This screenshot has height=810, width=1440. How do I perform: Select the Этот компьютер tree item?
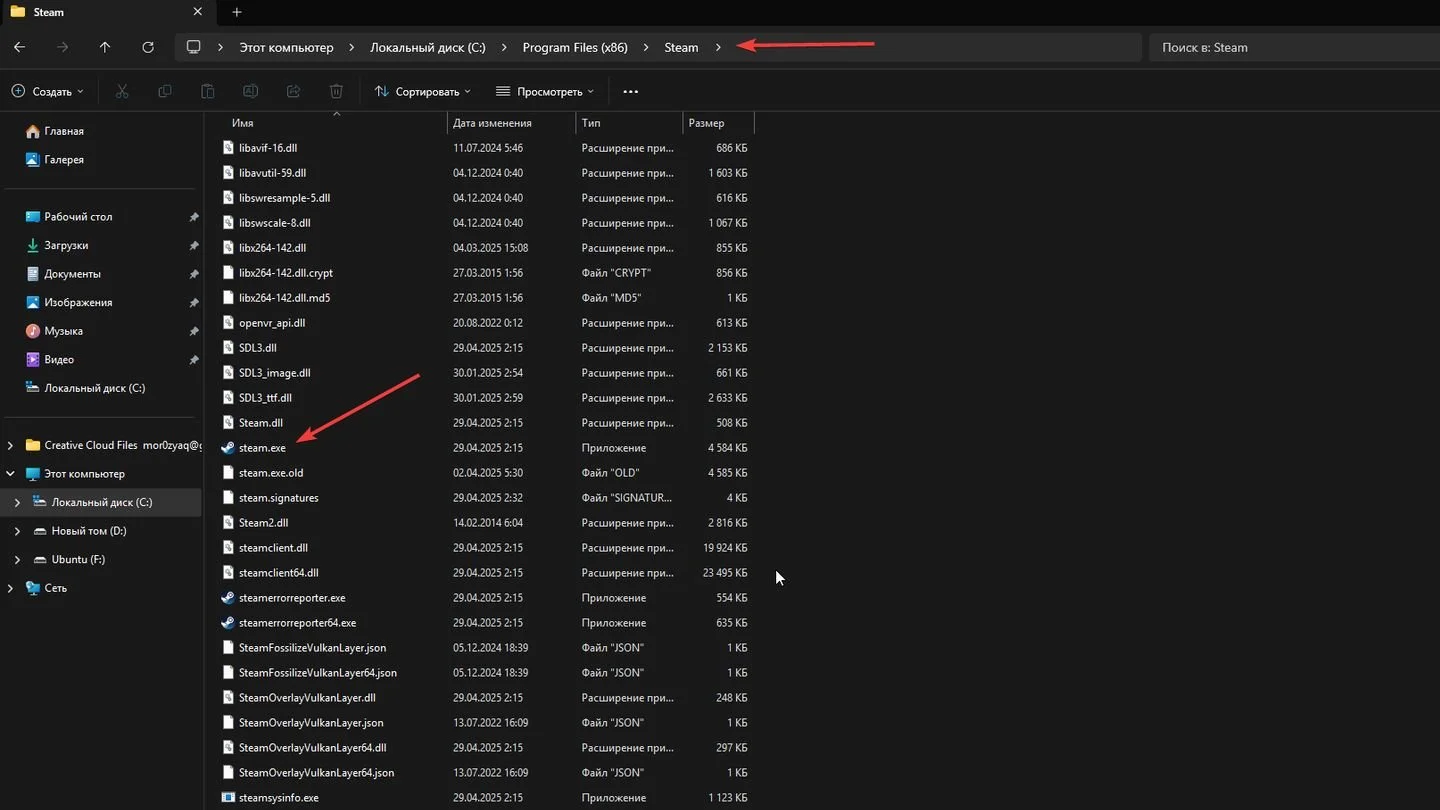tap(84, 474)
